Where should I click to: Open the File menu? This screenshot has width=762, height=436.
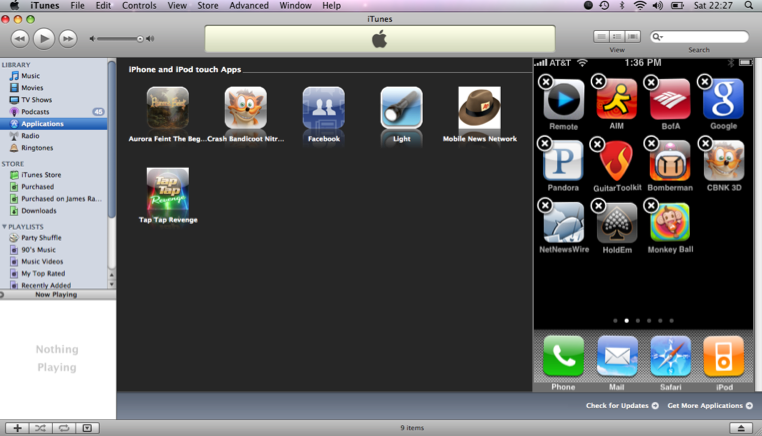tap(77, 5)
